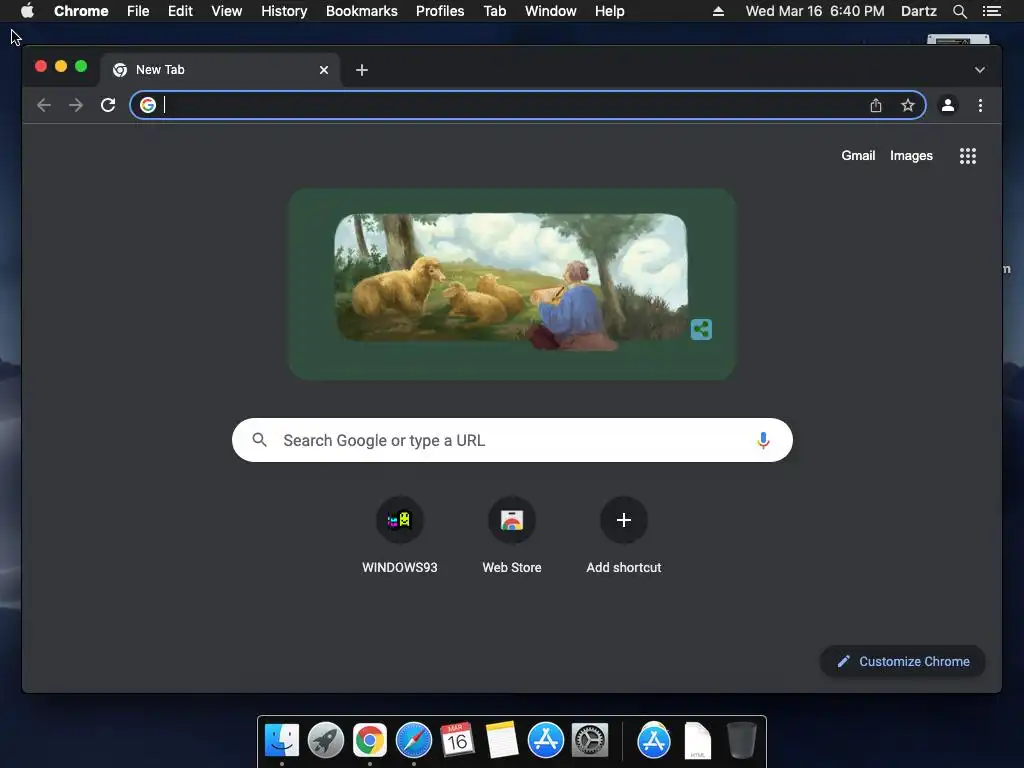Start voice search with microphone
1024x768 pixels.
coord(763,440)
